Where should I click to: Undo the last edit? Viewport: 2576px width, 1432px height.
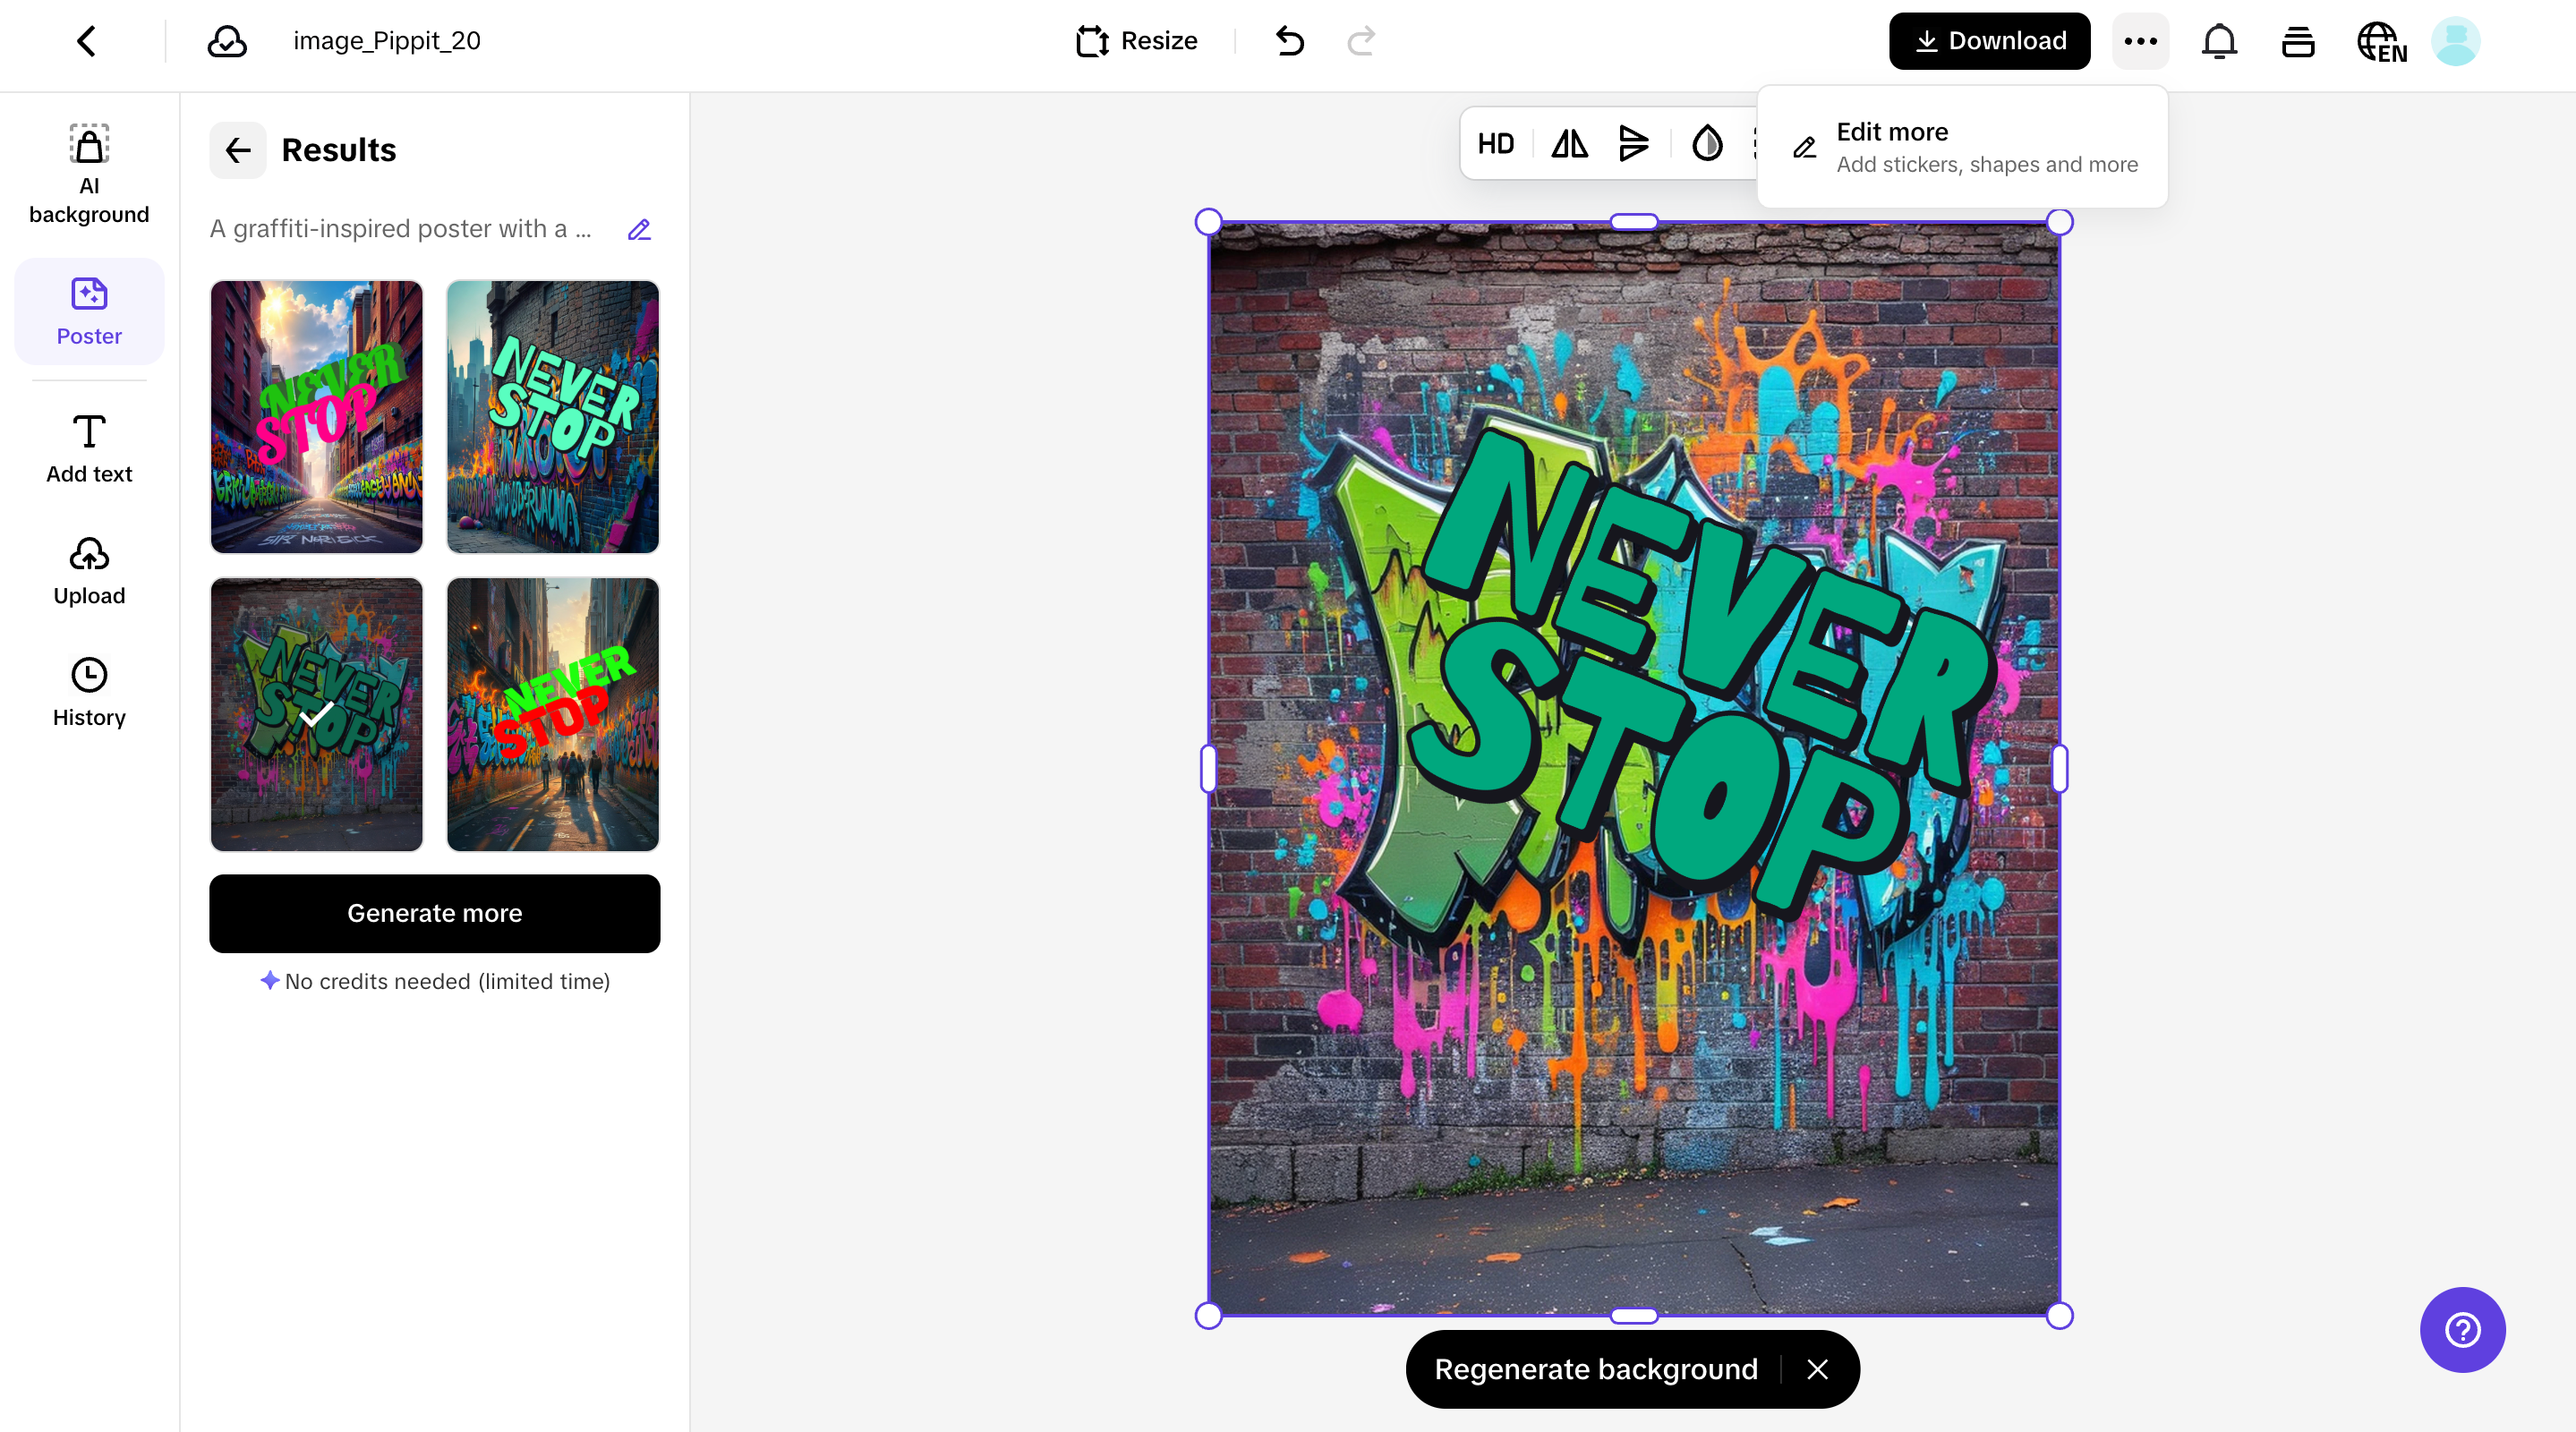pyautogui.click(x=1289, y=41)
